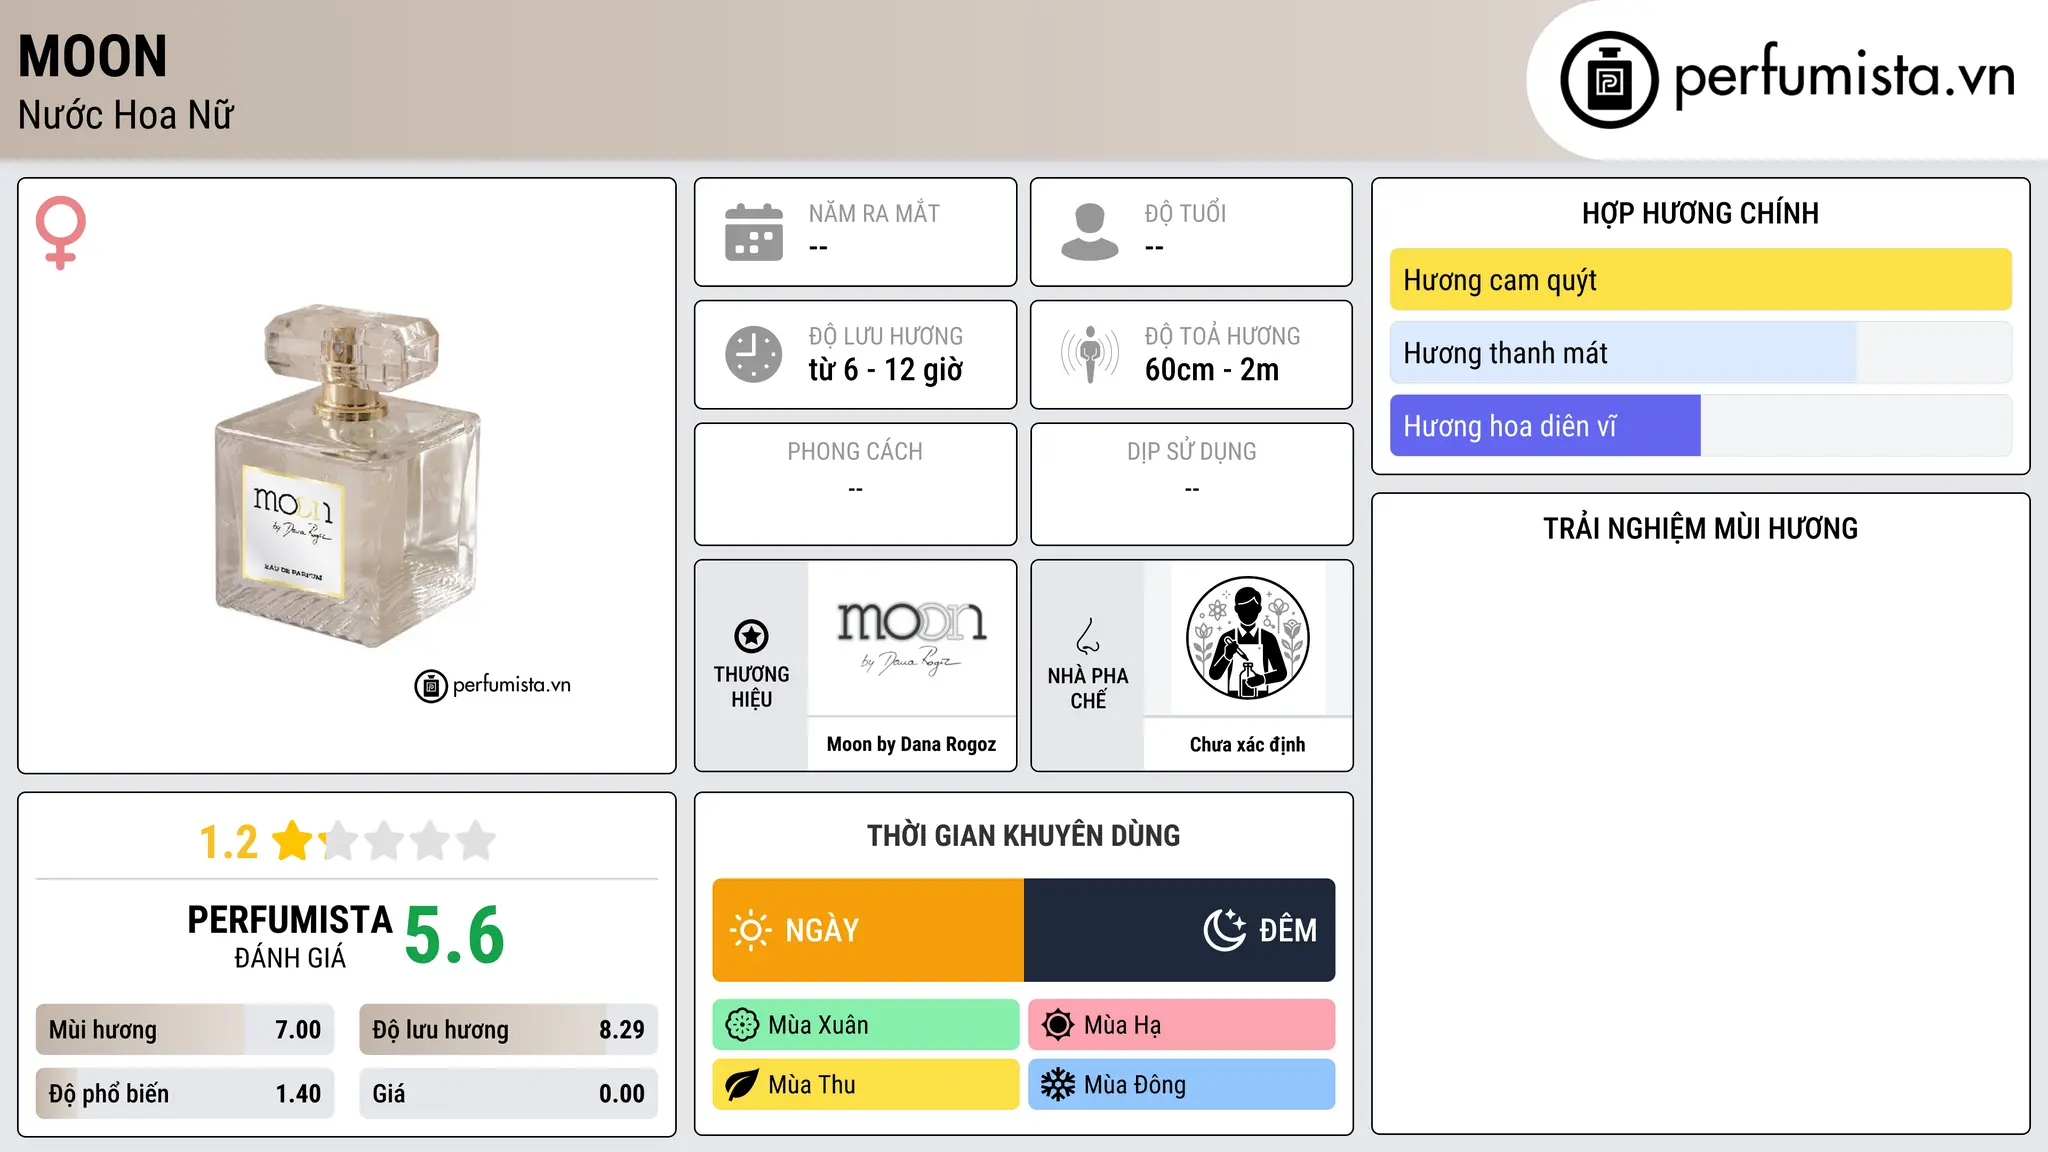The image size is (2048, 1152).
Task: Click the perfumer illustration icon
Action: pos(1247,638)
